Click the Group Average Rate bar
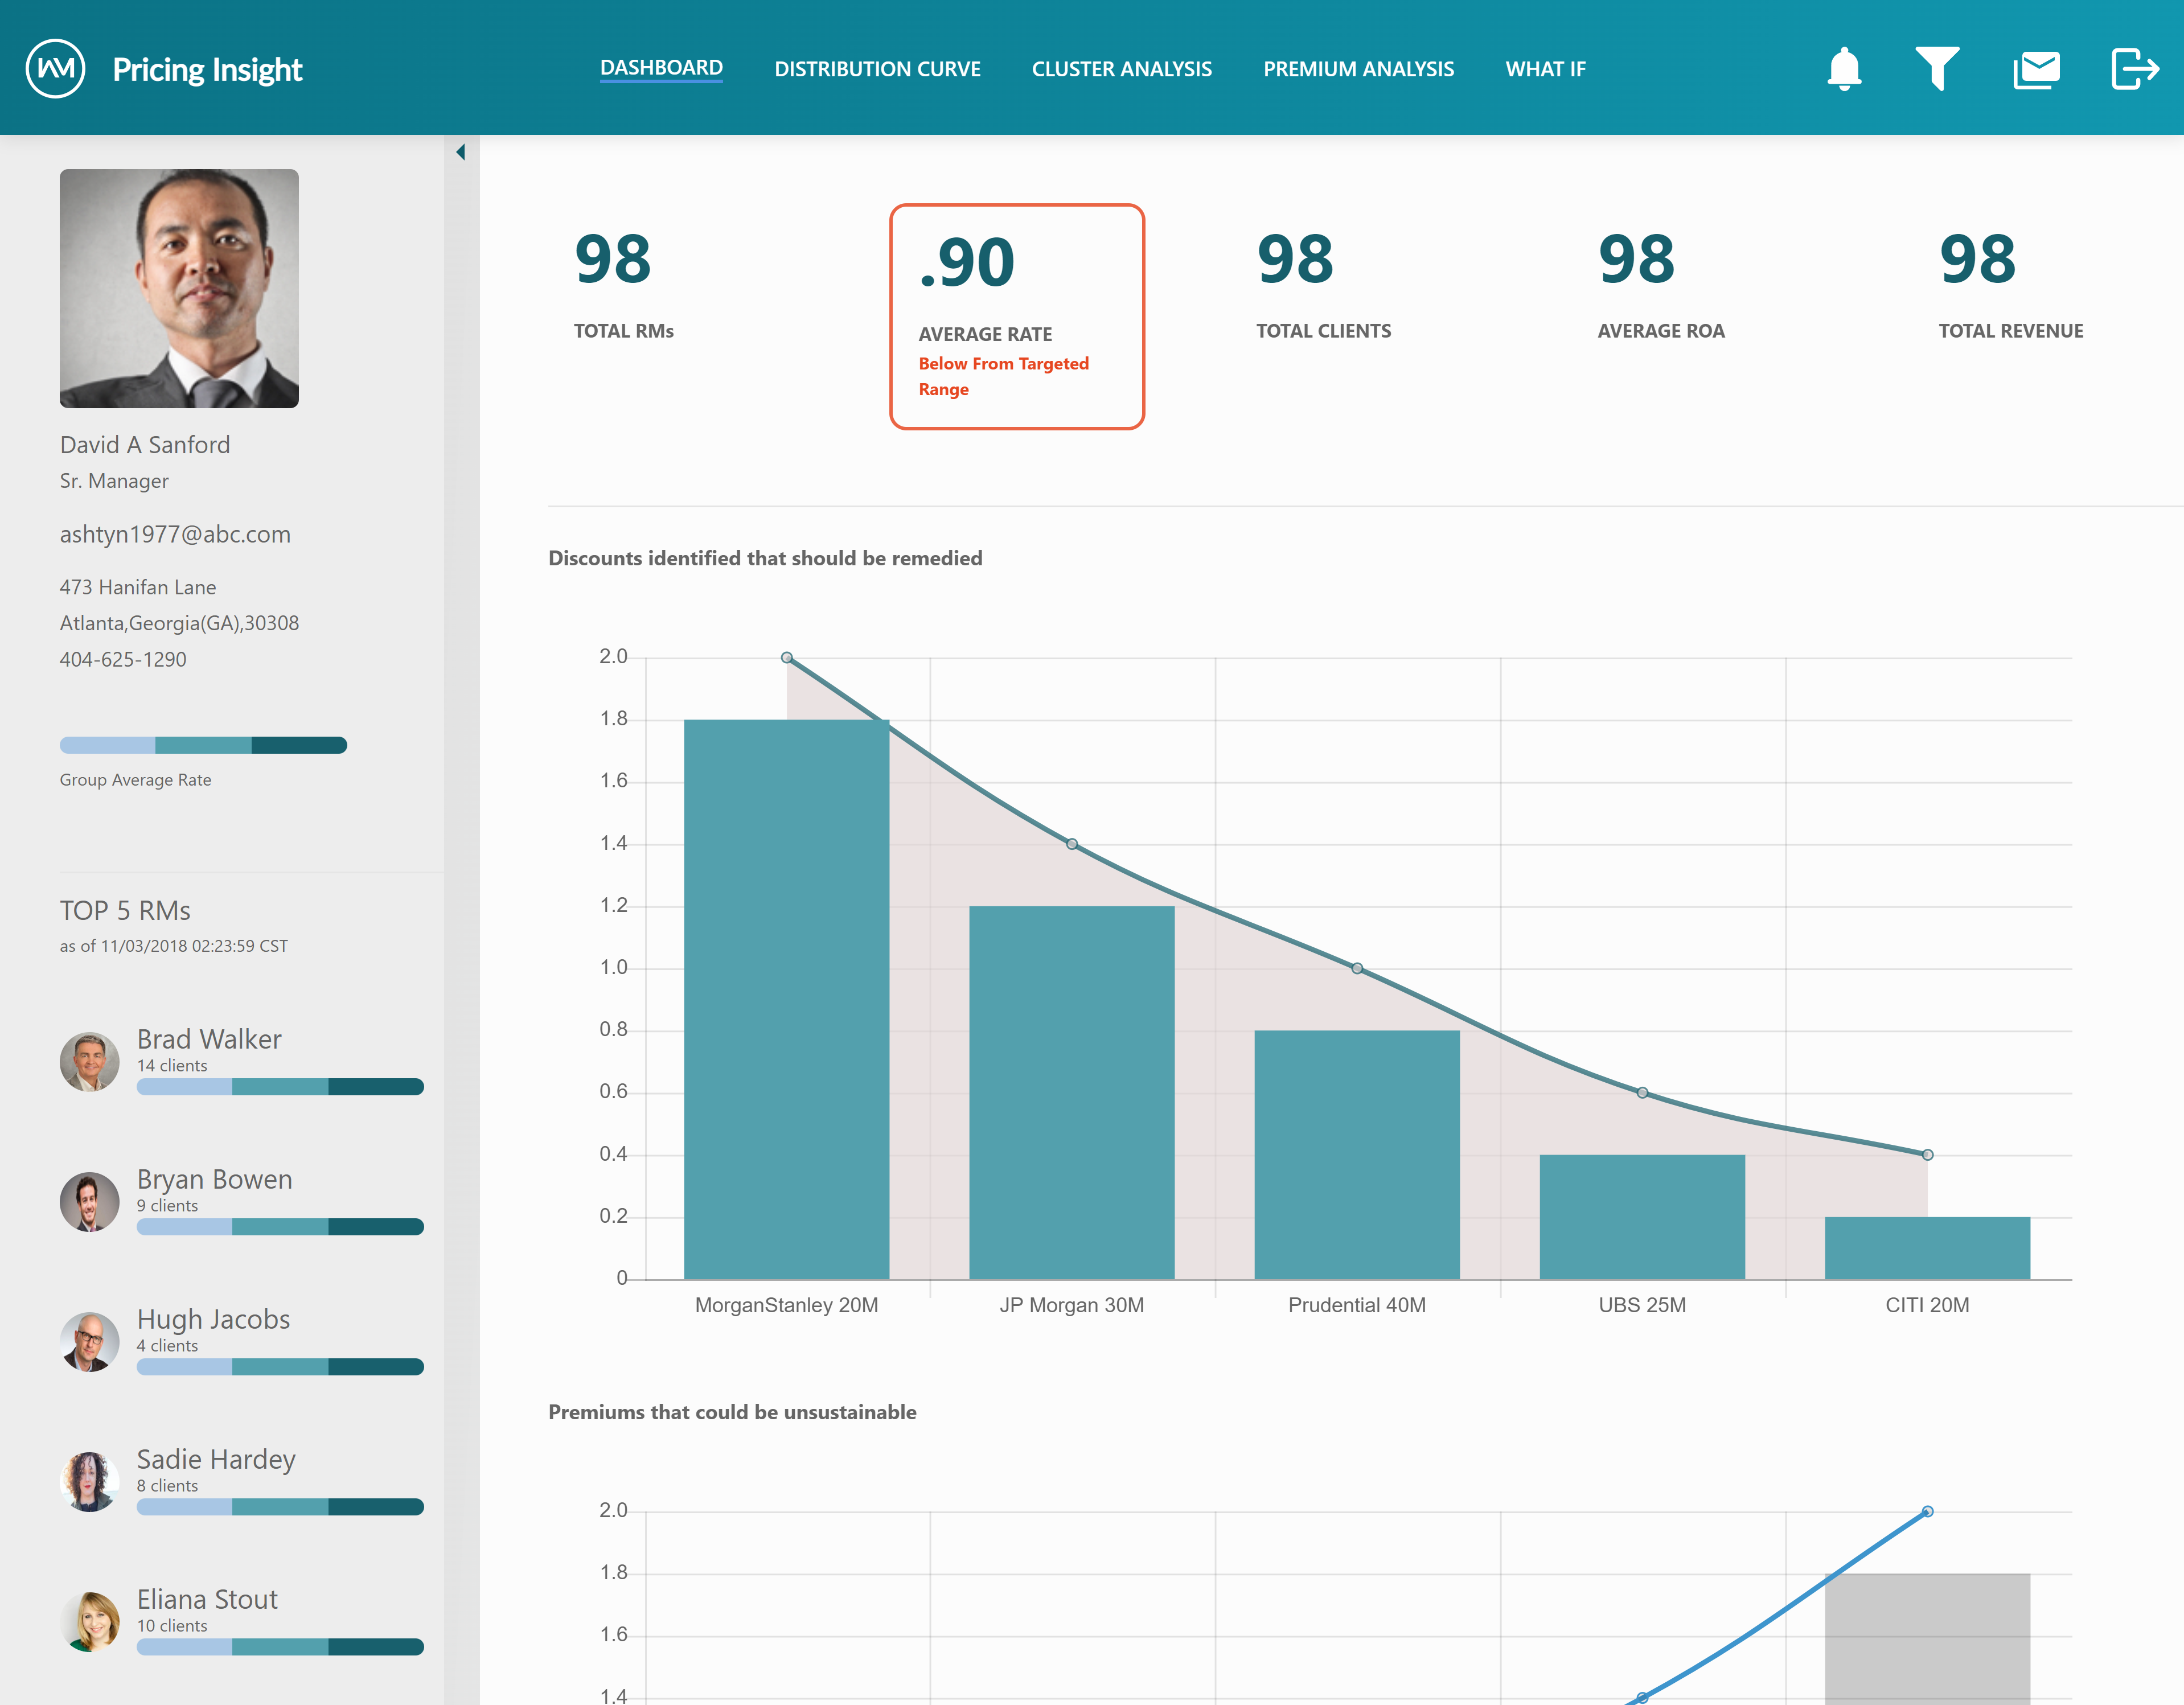 (203, 745)
